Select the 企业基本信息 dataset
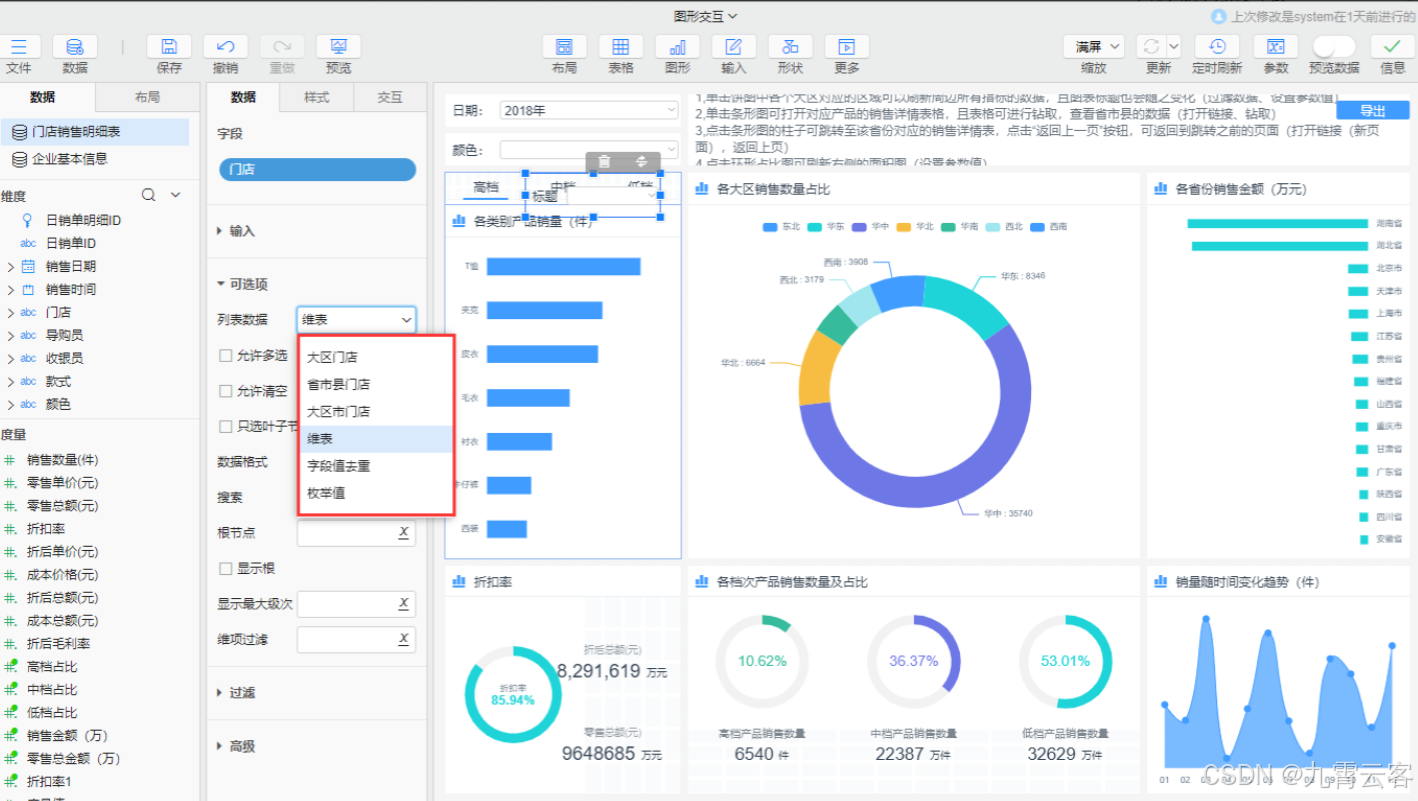This screenshot has width=1418, height=801. point(95,158)
